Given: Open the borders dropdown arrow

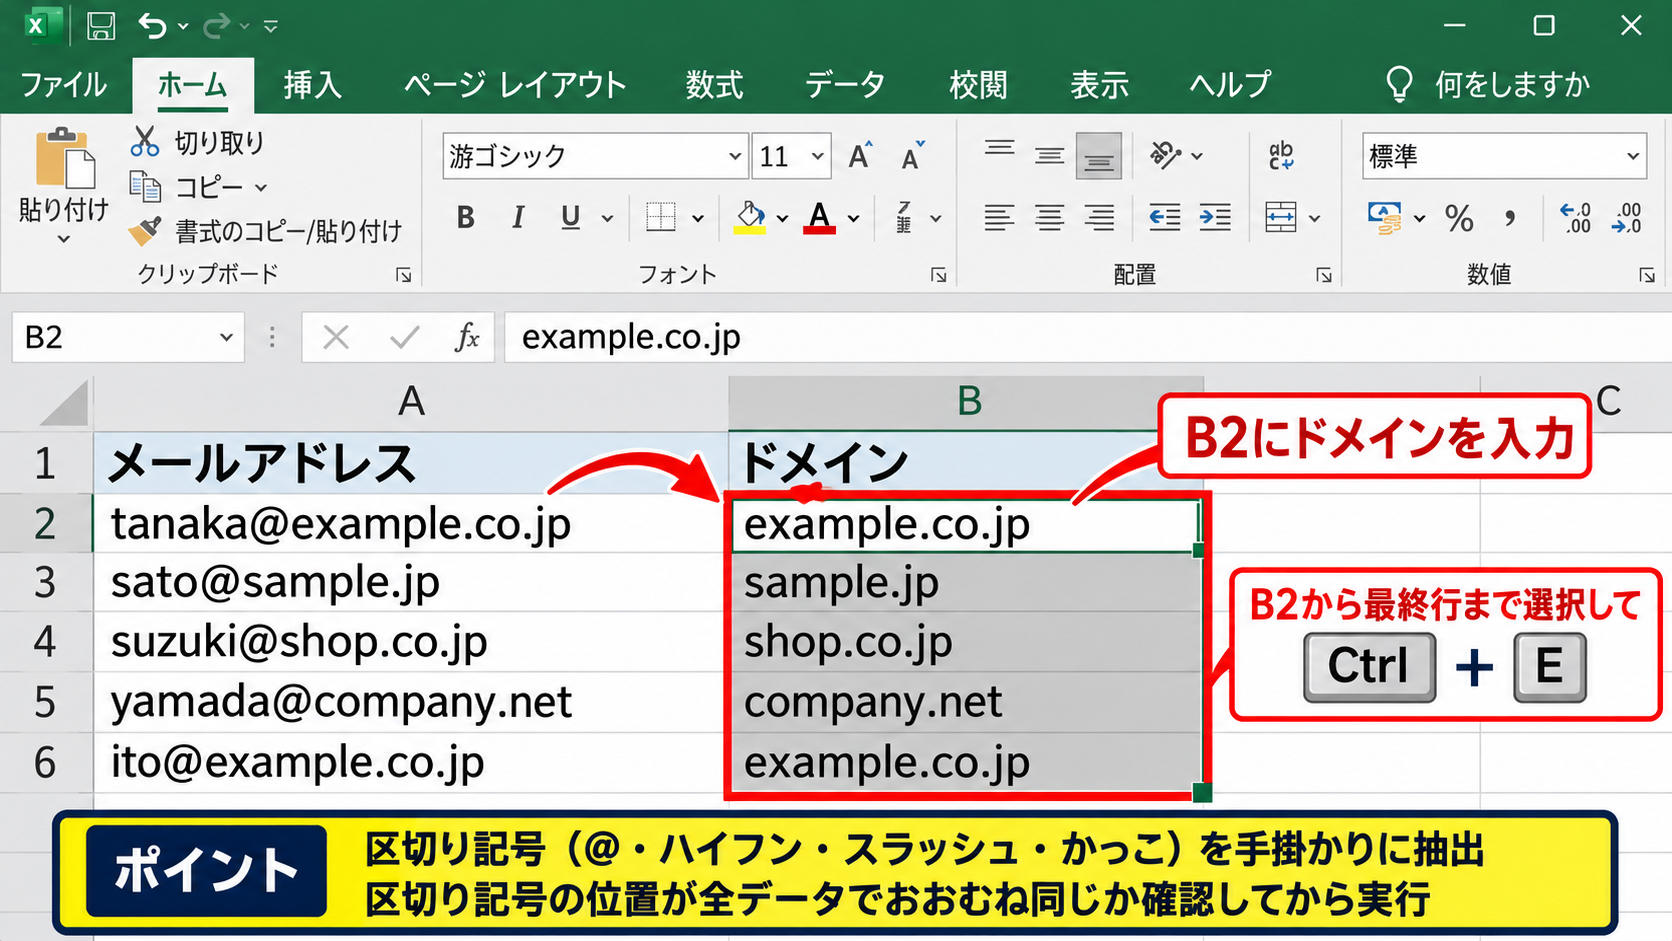Looking at the screenshot, I should coord(698,218).
